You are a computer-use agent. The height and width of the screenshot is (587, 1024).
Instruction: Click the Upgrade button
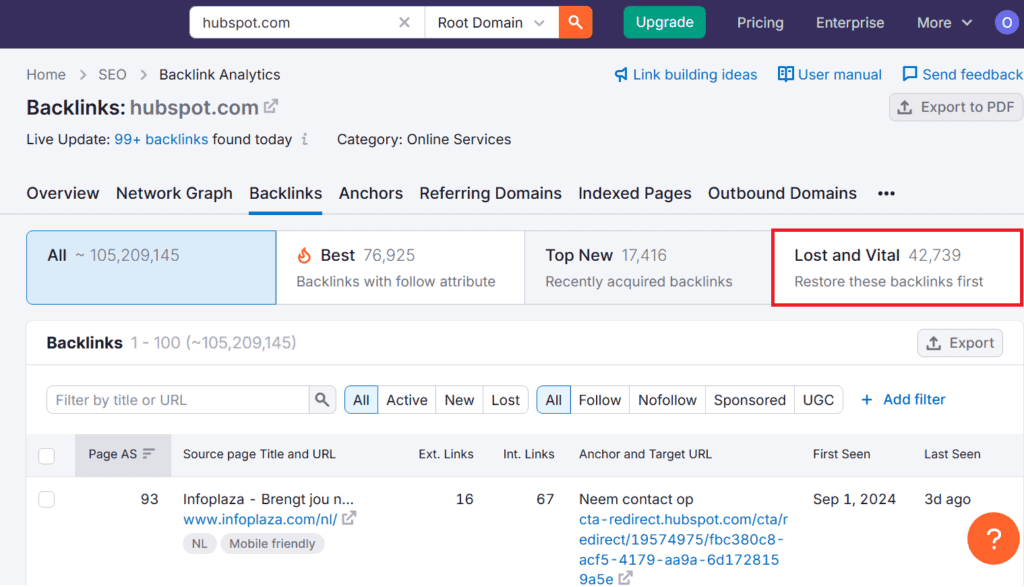[664, 20]
